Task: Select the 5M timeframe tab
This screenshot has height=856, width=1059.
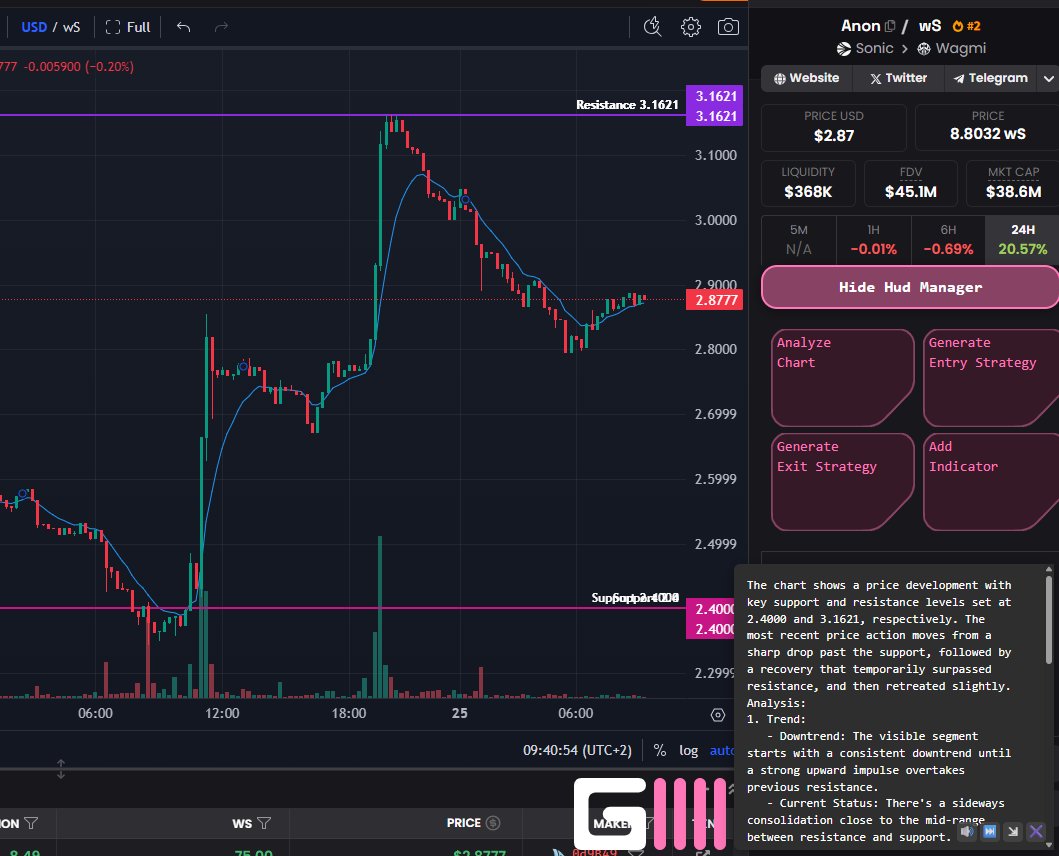Action: [798, 240]
